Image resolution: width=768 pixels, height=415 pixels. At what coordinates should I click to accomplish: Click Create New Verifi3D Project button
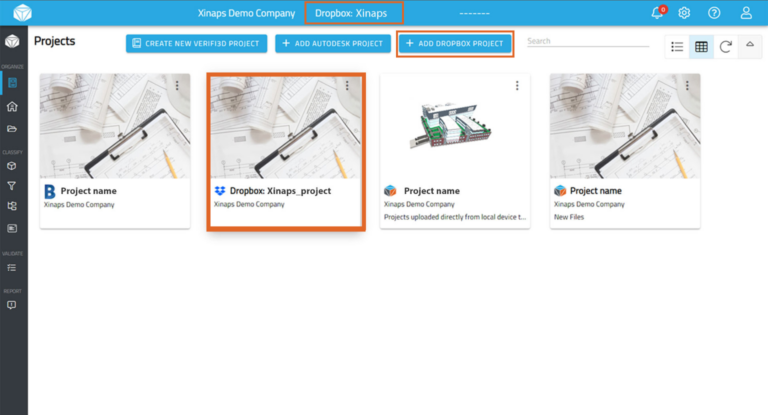(196, 44)
